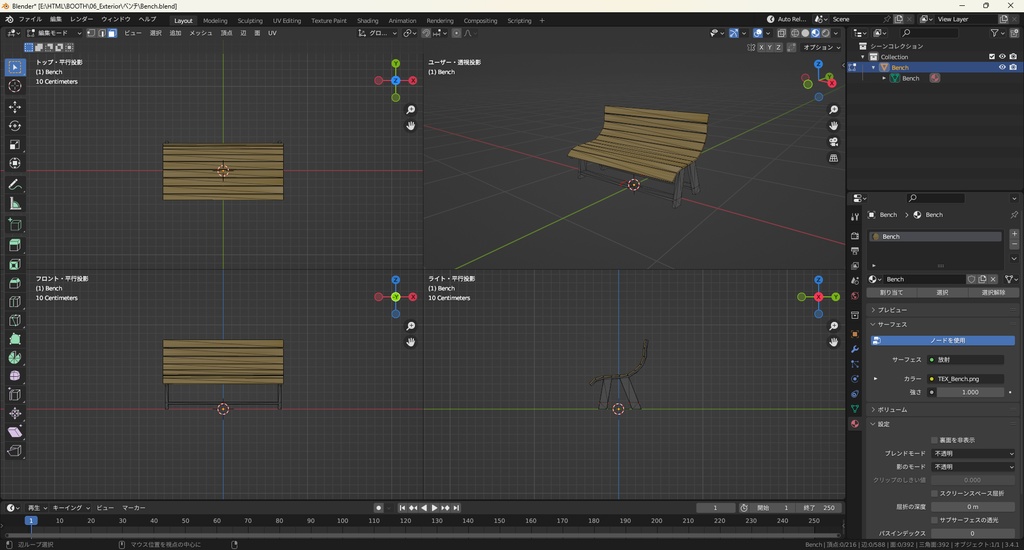Enable the スクリーンスペース屈折 checkbox
Image resolution: width=1024 pixels, height=550 pixels.
tap(934, 493)
